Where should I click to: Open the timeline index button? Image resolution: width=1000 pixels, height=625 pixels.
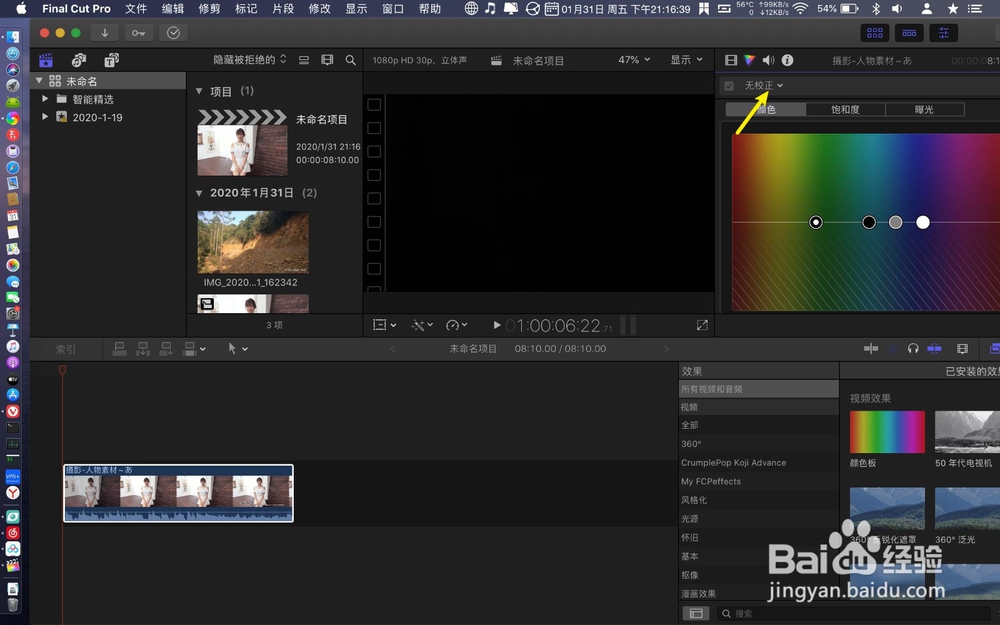(x=66, y=349)
